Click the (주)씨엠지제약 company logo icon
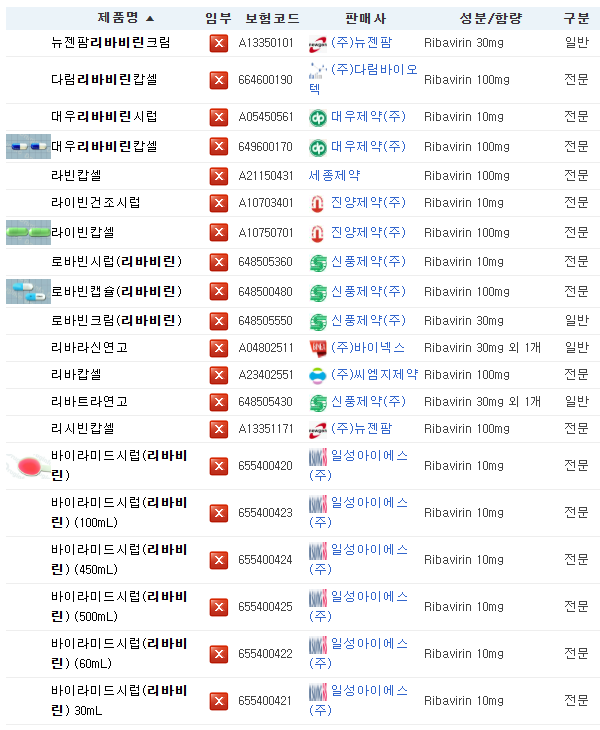The image size is (600, 730). (318, 375)
